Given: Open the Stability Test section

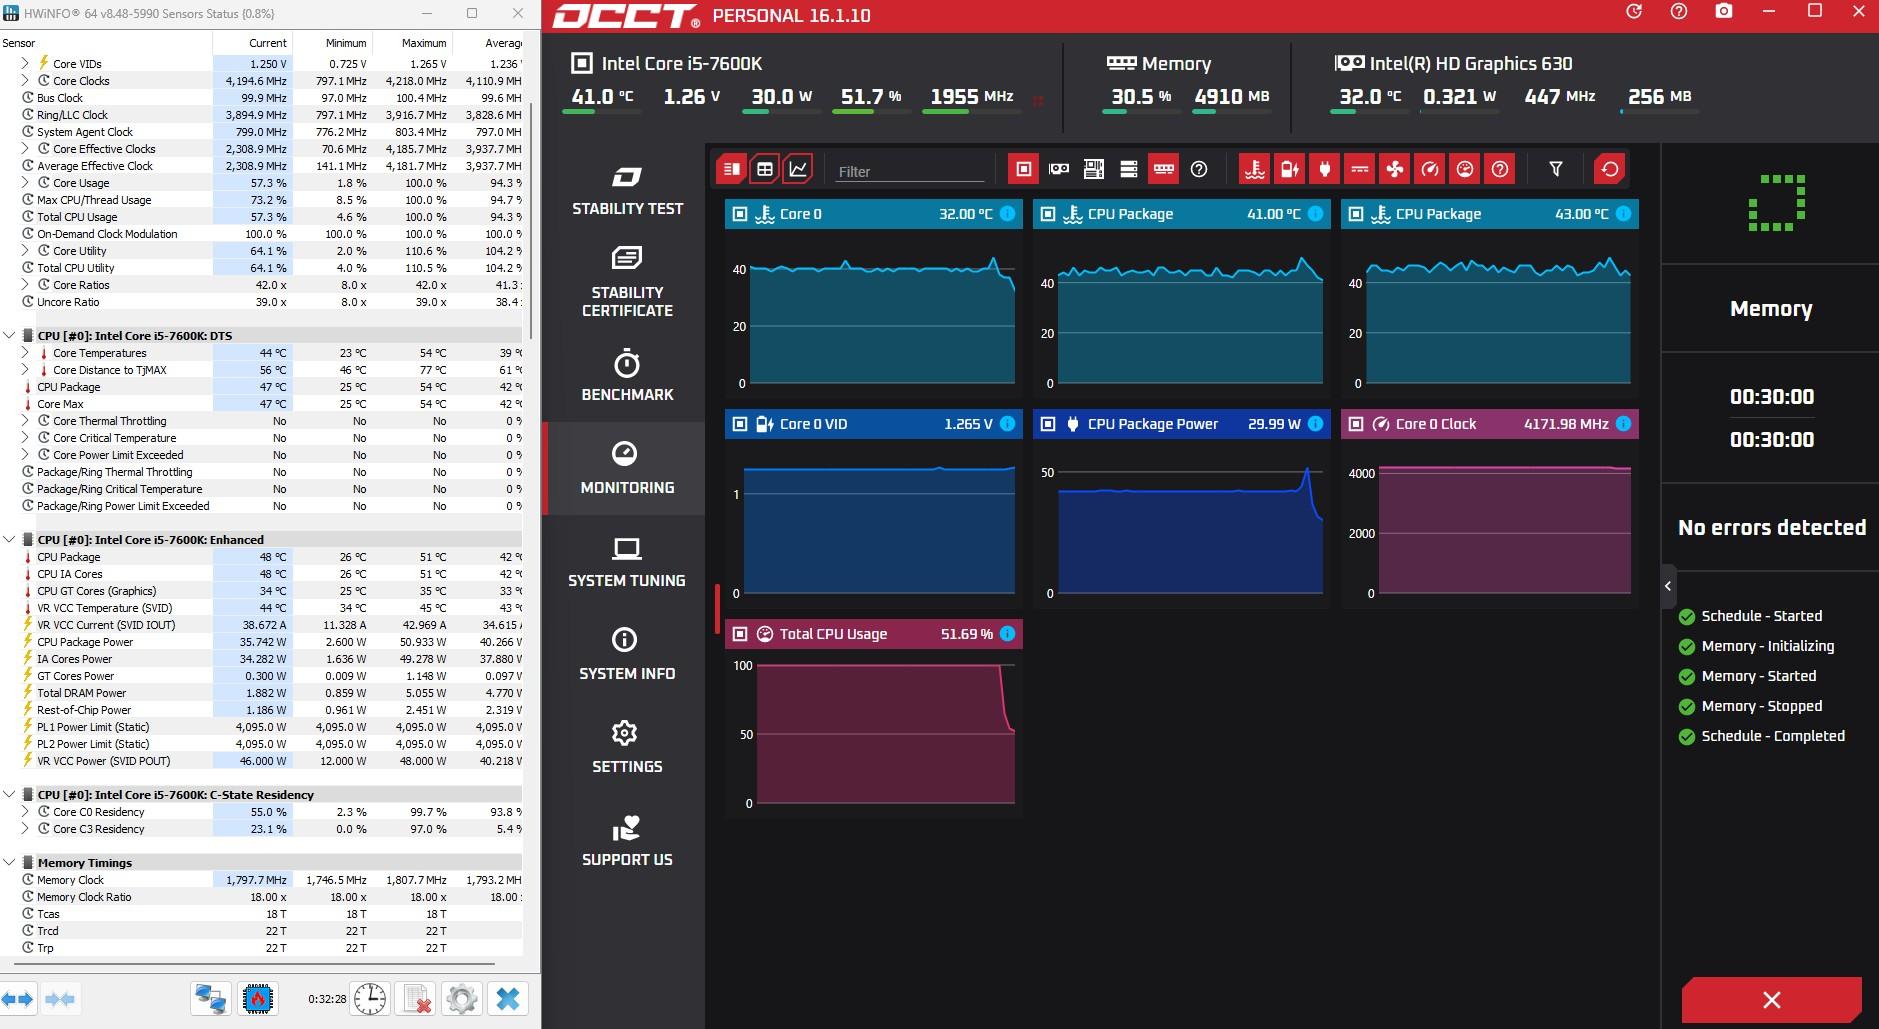Looking at the screenshot, I should tap(627, 191).
